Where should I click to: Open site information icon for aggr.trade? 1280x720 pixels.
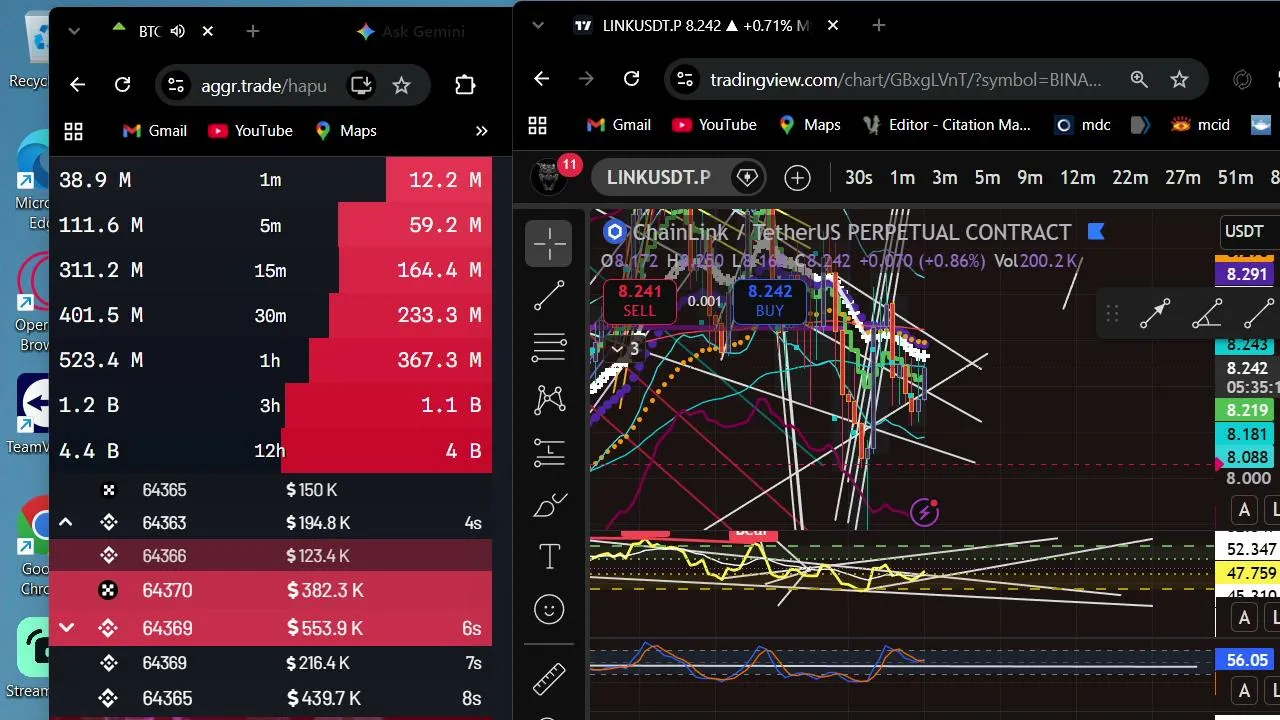pos(175,85)
